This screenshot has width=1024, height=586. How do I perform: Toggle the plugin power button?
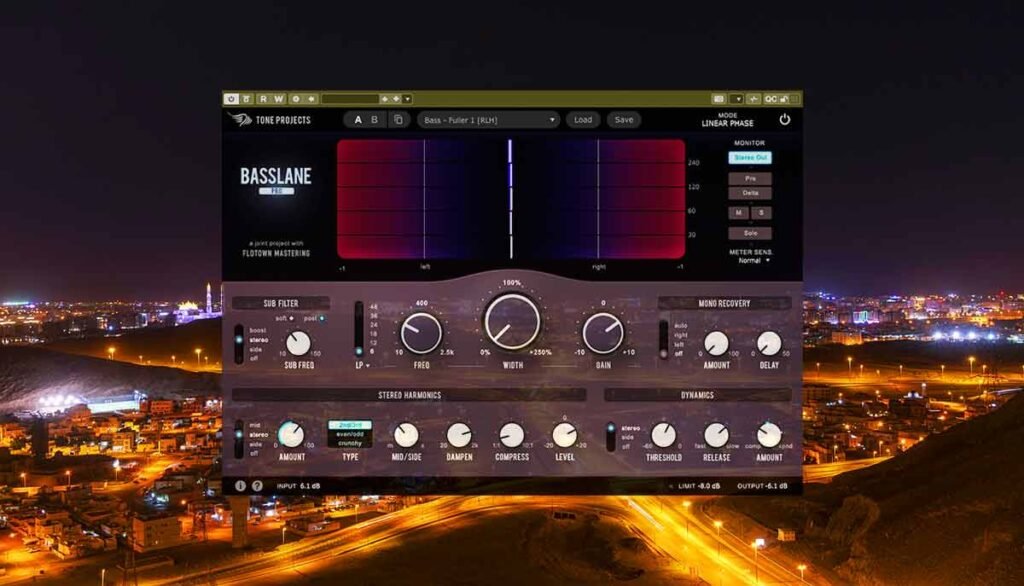click(x=784, y=120)
